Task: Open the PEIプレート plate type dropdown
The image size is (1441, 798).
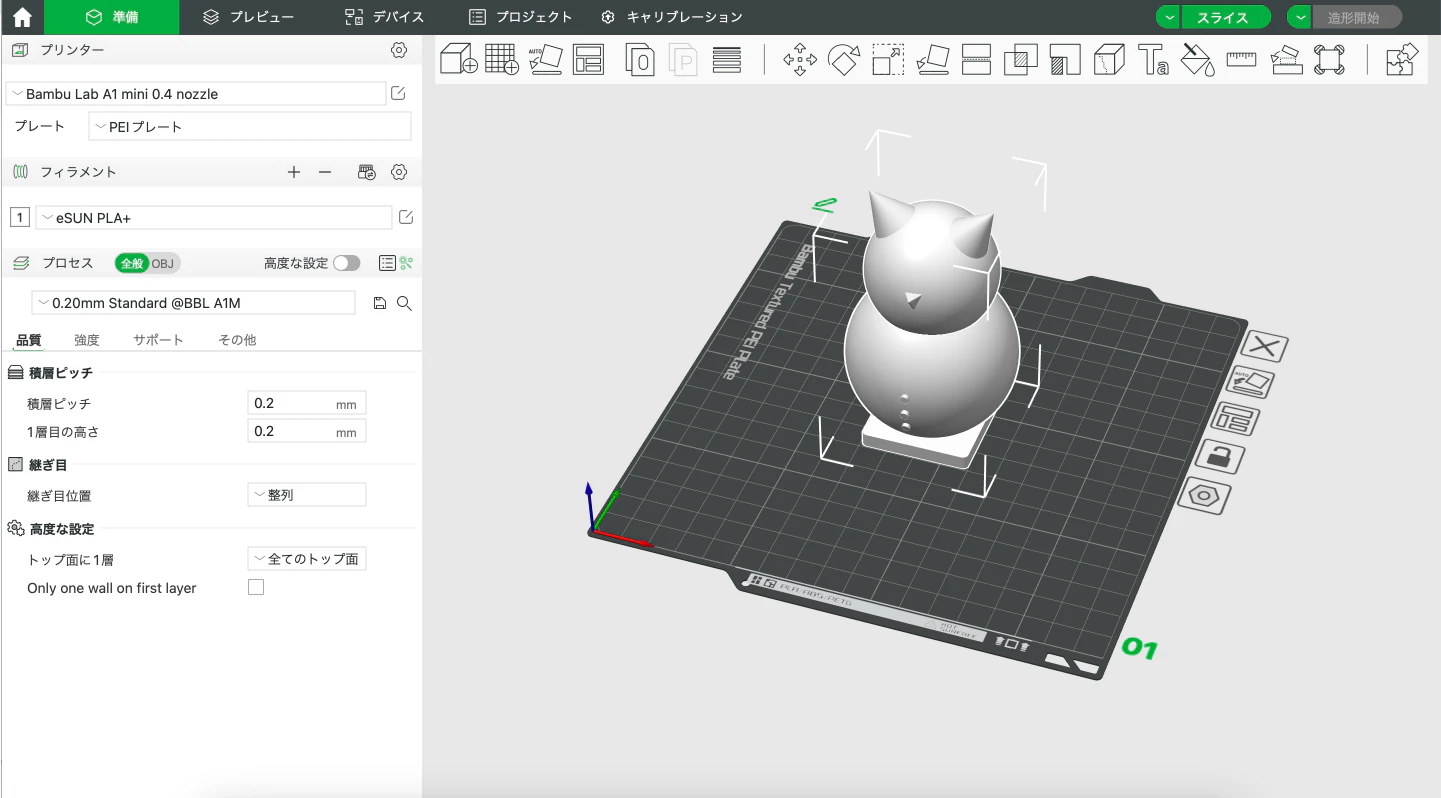Action: point(250,126)
